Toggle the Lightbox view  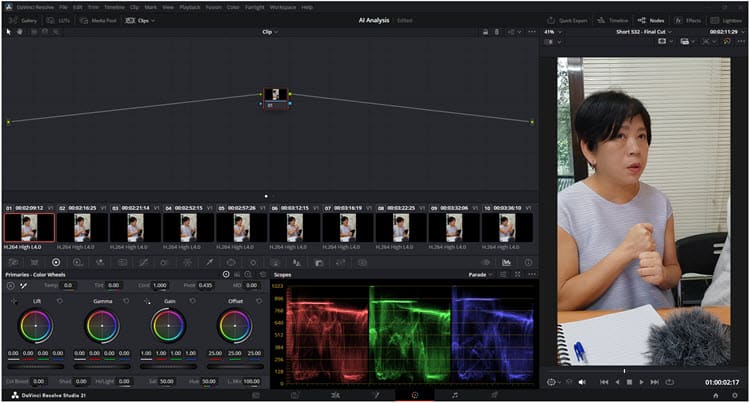[726, 21]
